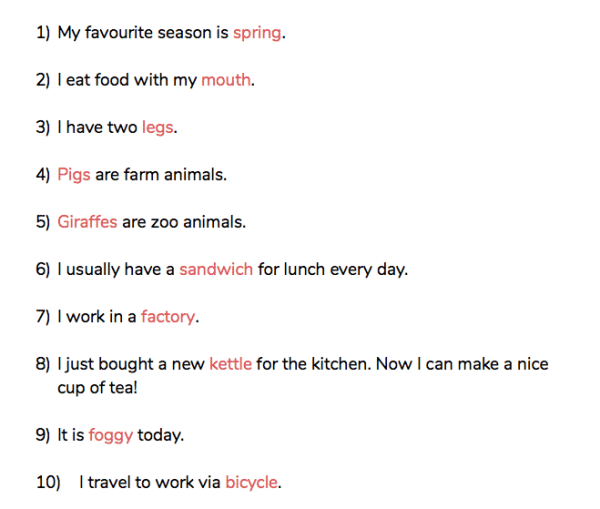Image resolution: width=600 pixels, height=509 pixels.
Task: Click the phrase 'I travel to work via'
Action: 150,482
